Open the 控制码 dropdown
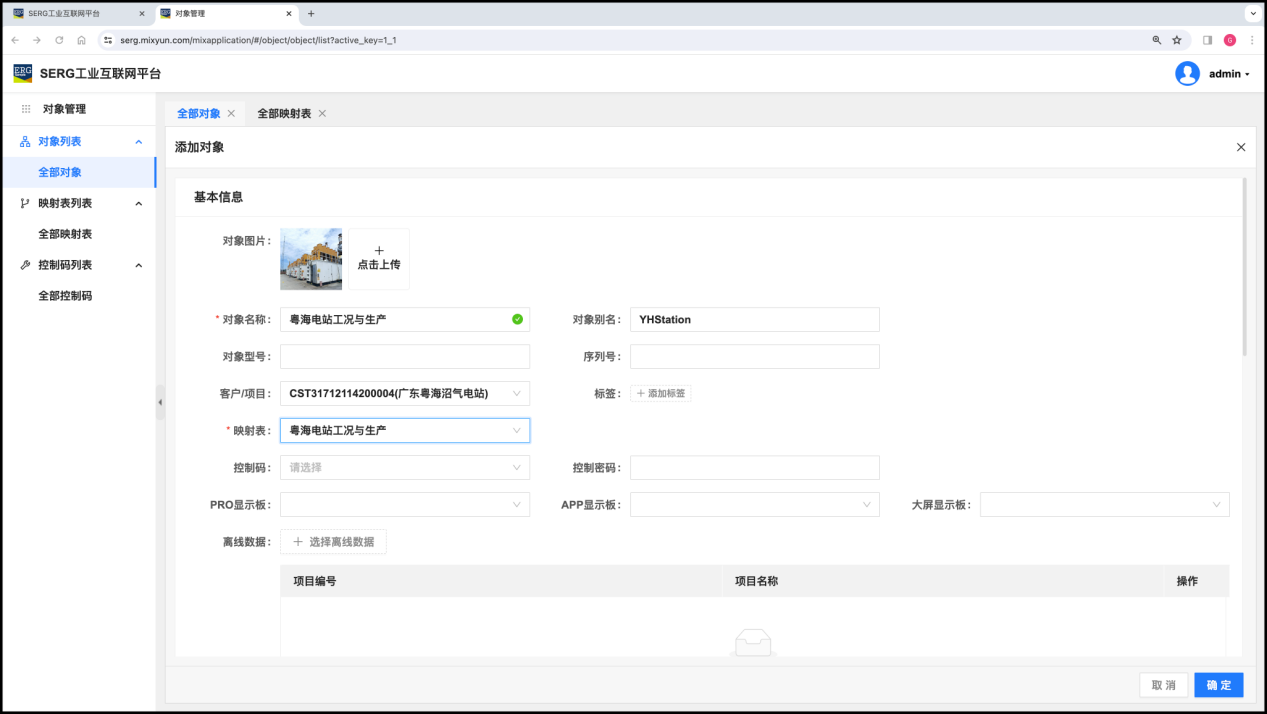1267x714 pixels. tap(405, 467)
